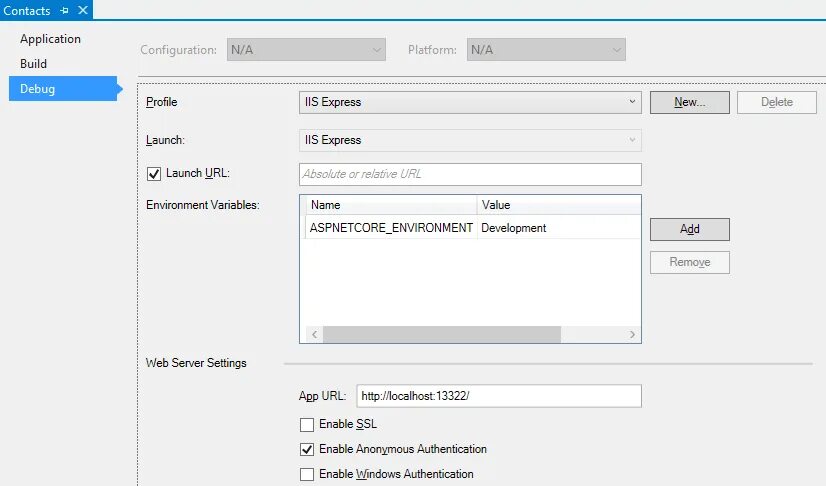Open the Configuration dropdown

(x=306, y=49)
